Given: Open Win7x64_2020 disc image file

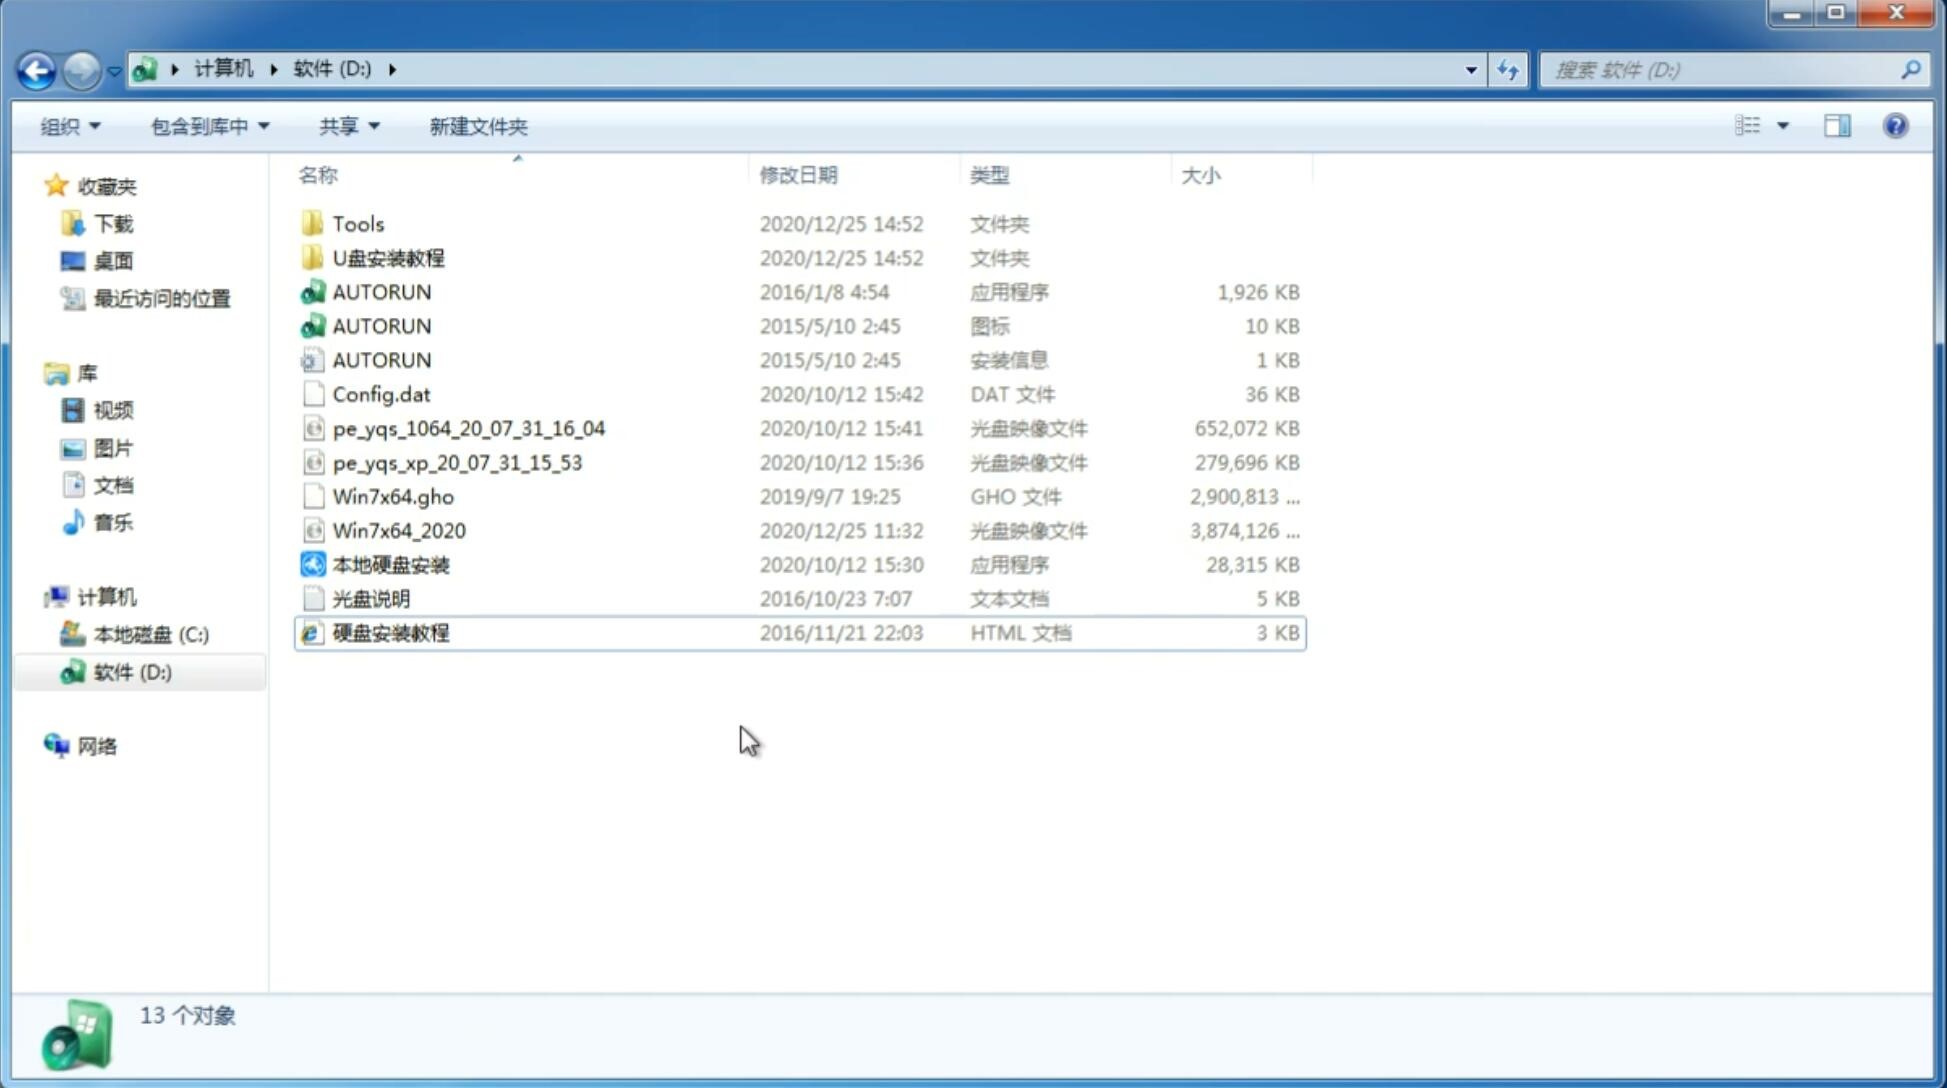Looking at the screenshot, I should tap(400, 531).
